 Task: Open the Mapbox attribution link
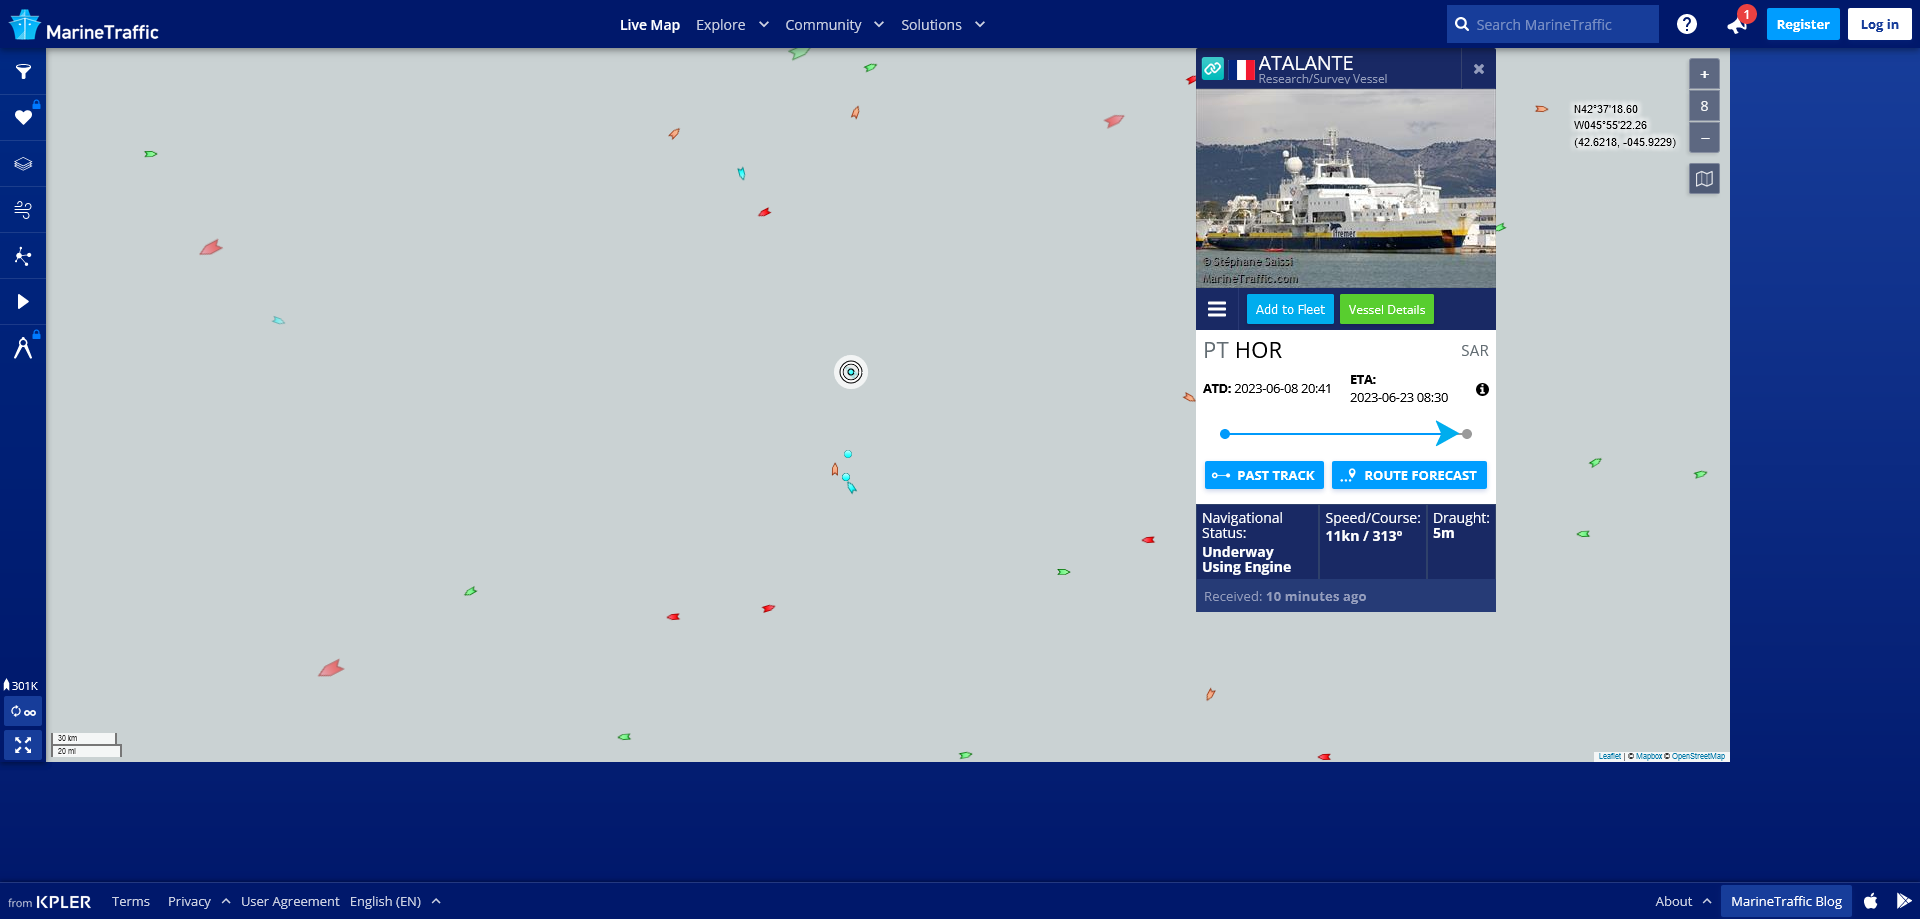pyautogui.click(x=1649, y=756)
